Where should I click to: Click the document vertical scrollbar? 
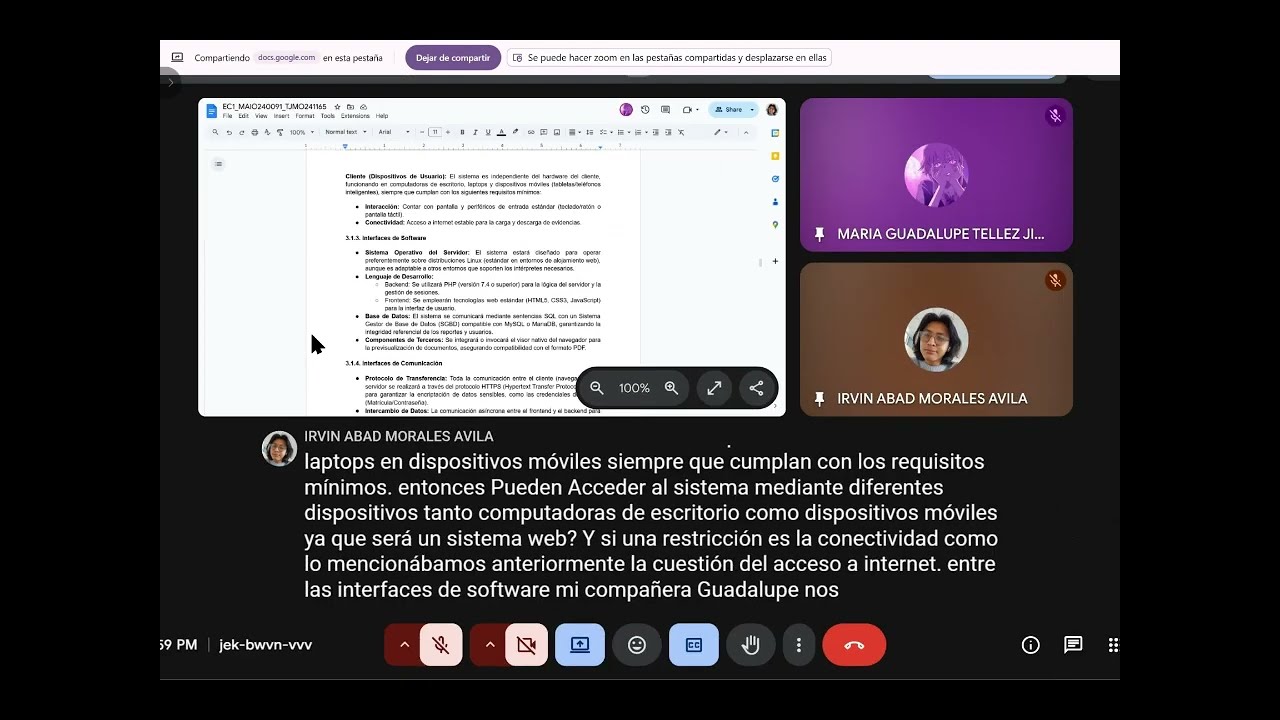(760, 262)
